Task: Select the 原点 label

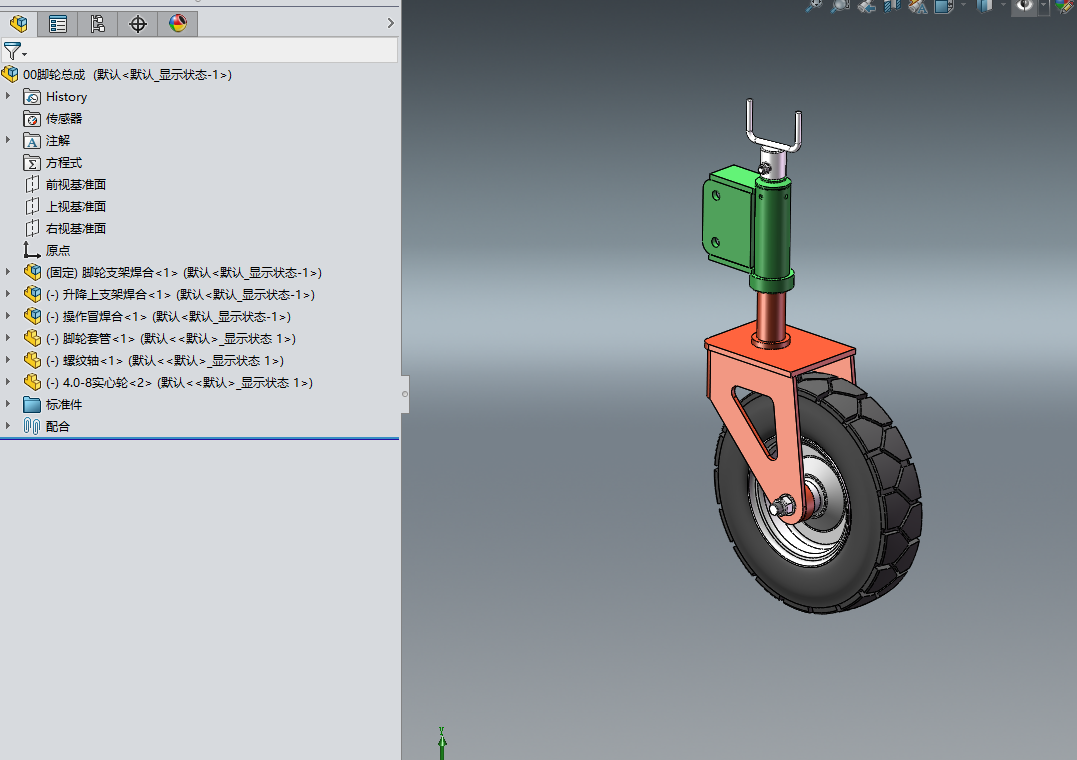Action: tap(58, 251)
